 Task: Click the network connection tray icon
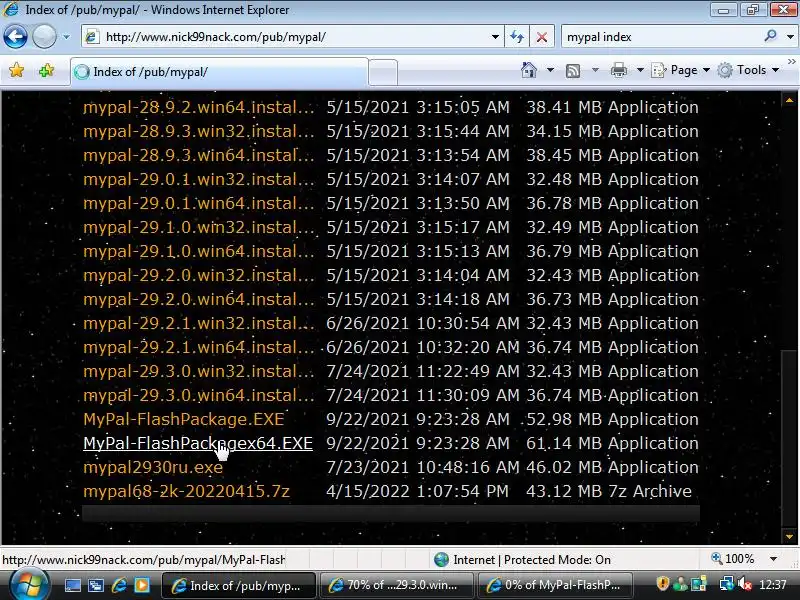(727, 584)
